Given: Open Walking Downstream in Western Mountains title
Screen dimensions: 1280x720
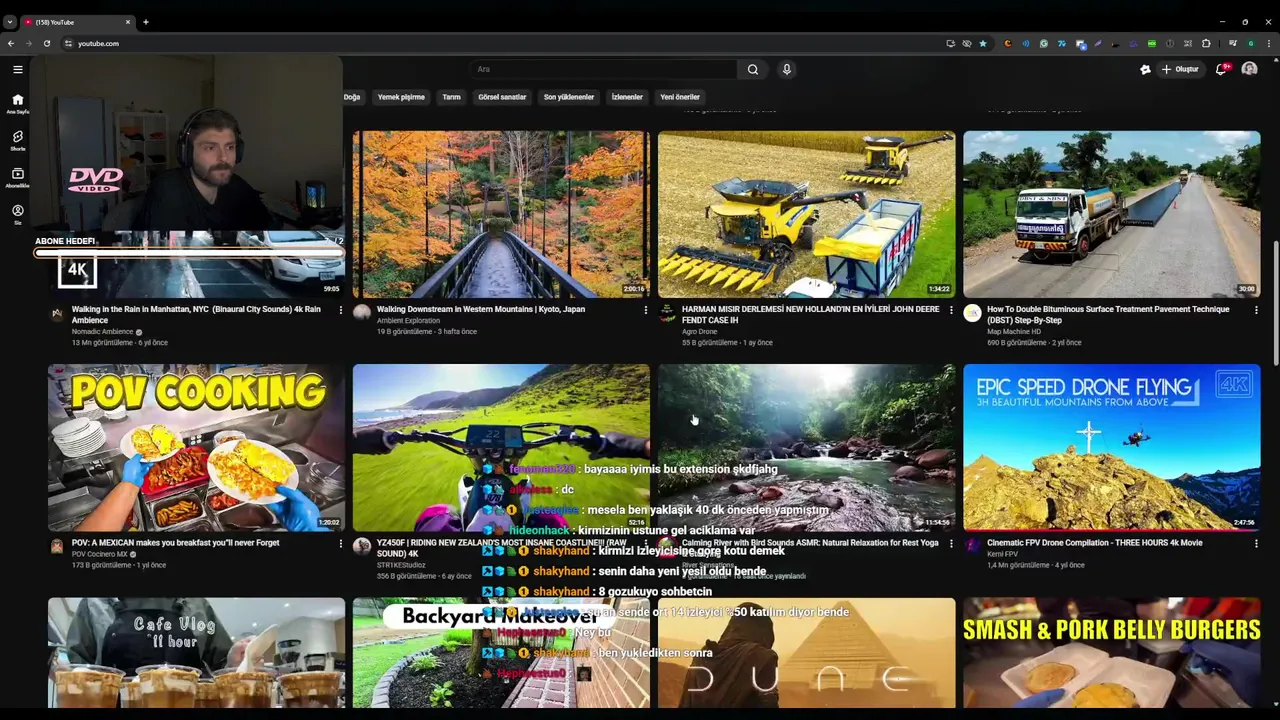Looking at the screenshot, I should 481,309.
